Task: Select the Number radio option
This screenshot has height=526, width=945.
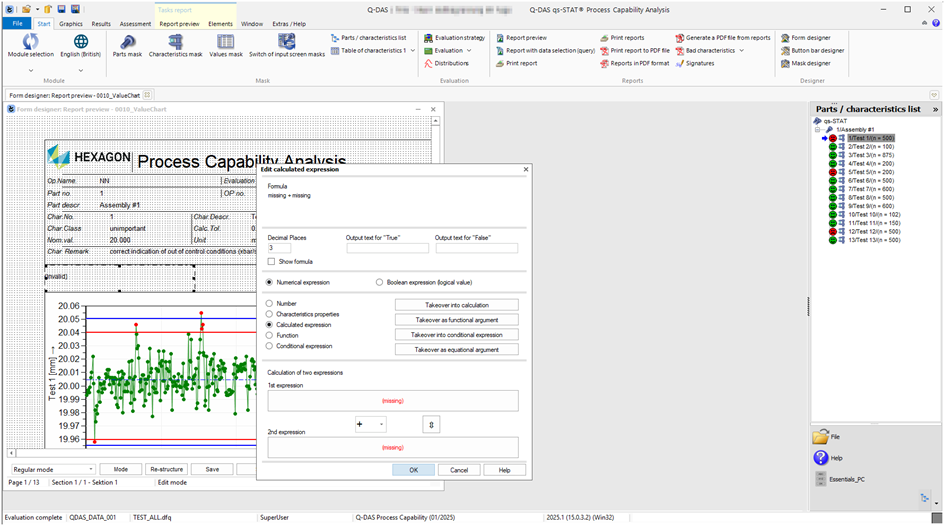Action: (x=269, y=304)
